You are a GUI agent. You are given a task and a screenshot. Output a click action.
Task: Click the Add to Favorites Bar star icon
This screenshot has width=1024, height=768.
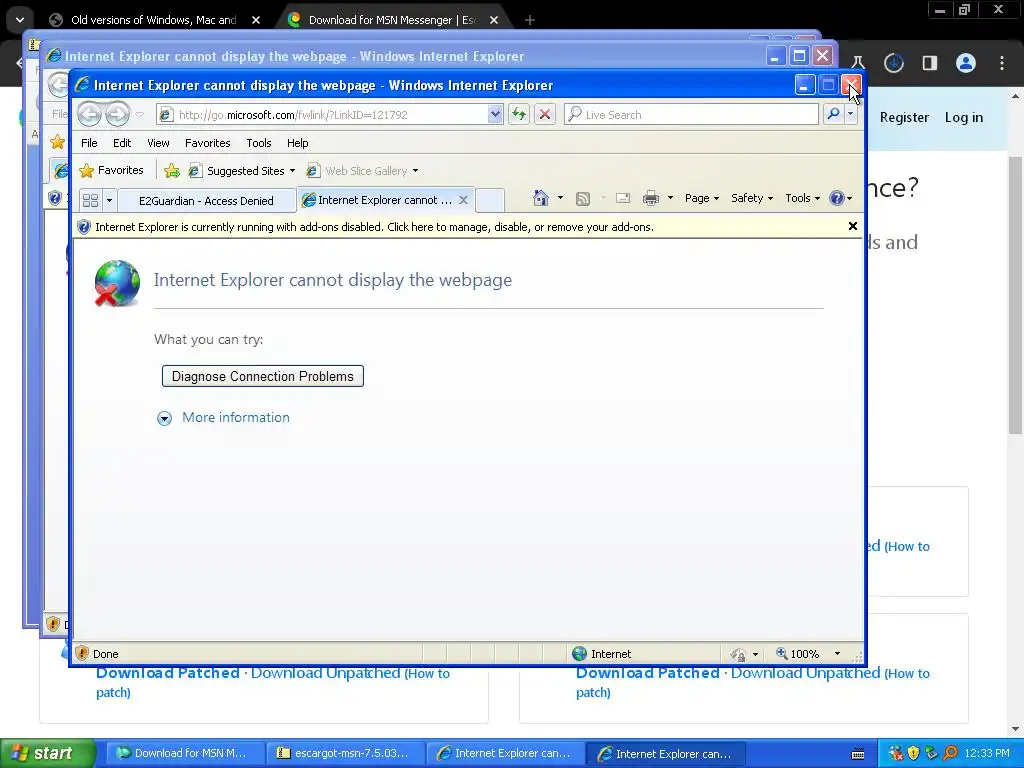coord(172,170)
